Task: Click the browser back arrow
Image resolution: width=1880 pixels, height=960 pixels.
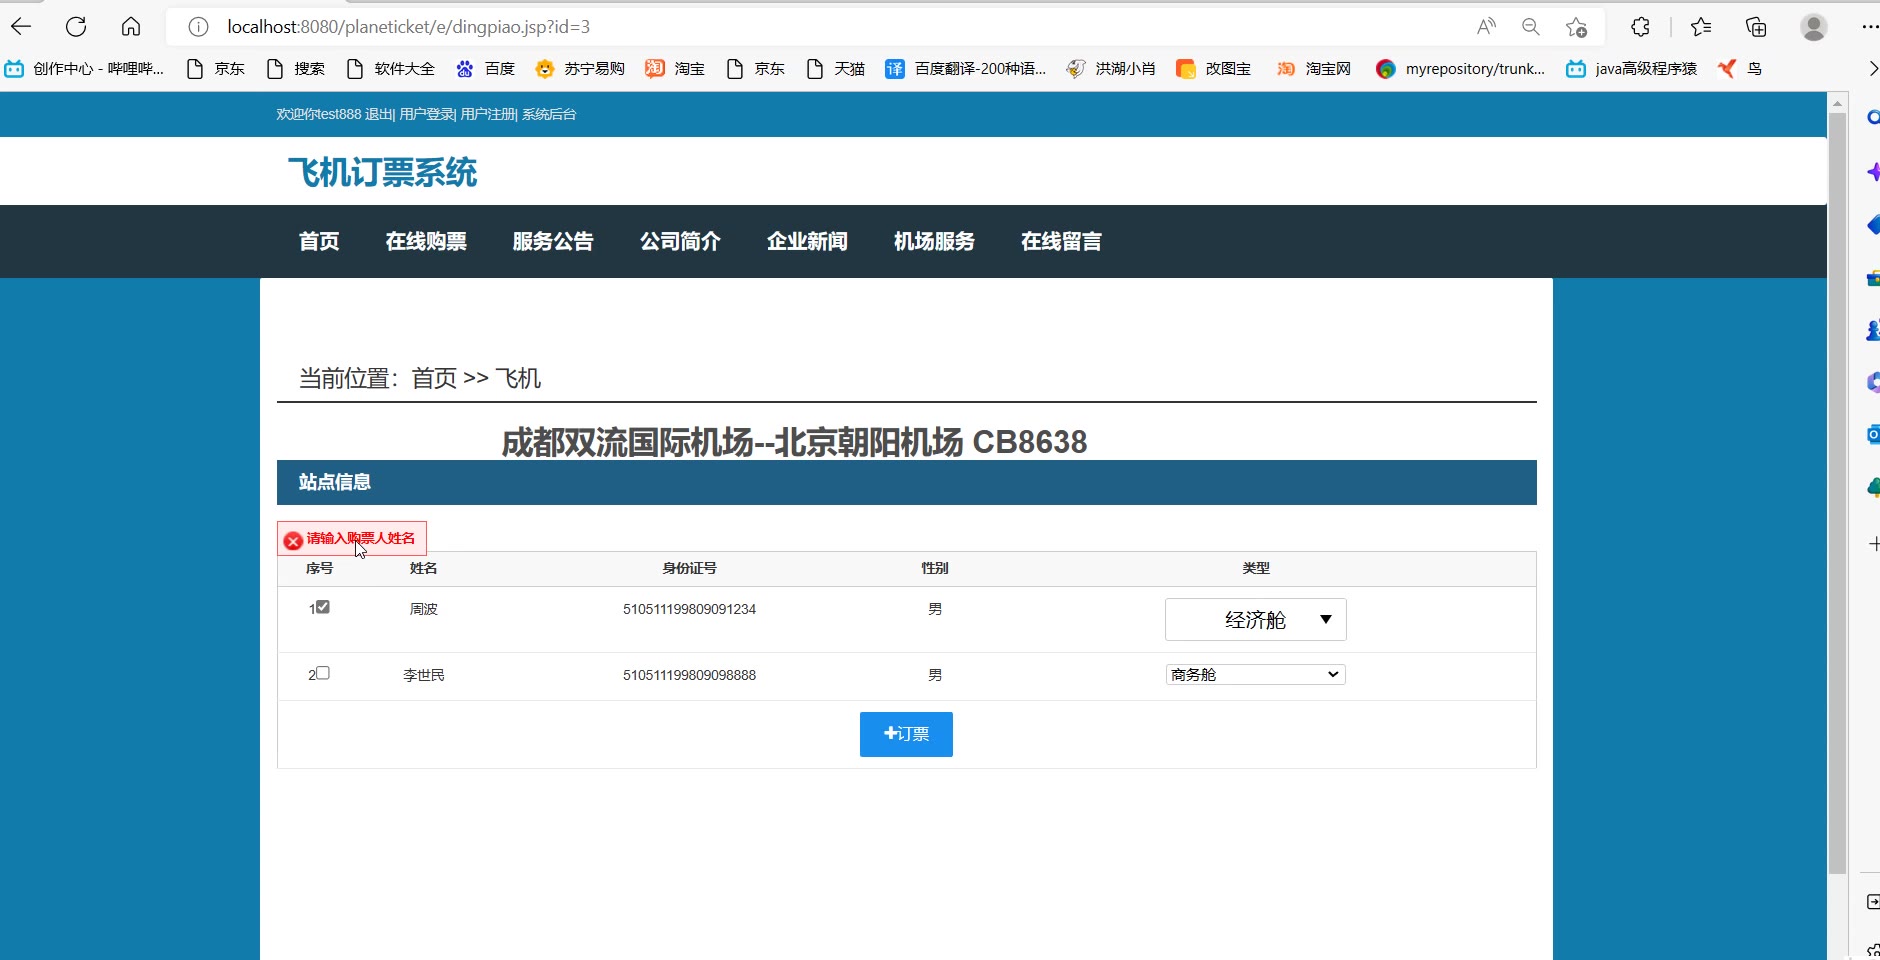Action: [21, 27]
